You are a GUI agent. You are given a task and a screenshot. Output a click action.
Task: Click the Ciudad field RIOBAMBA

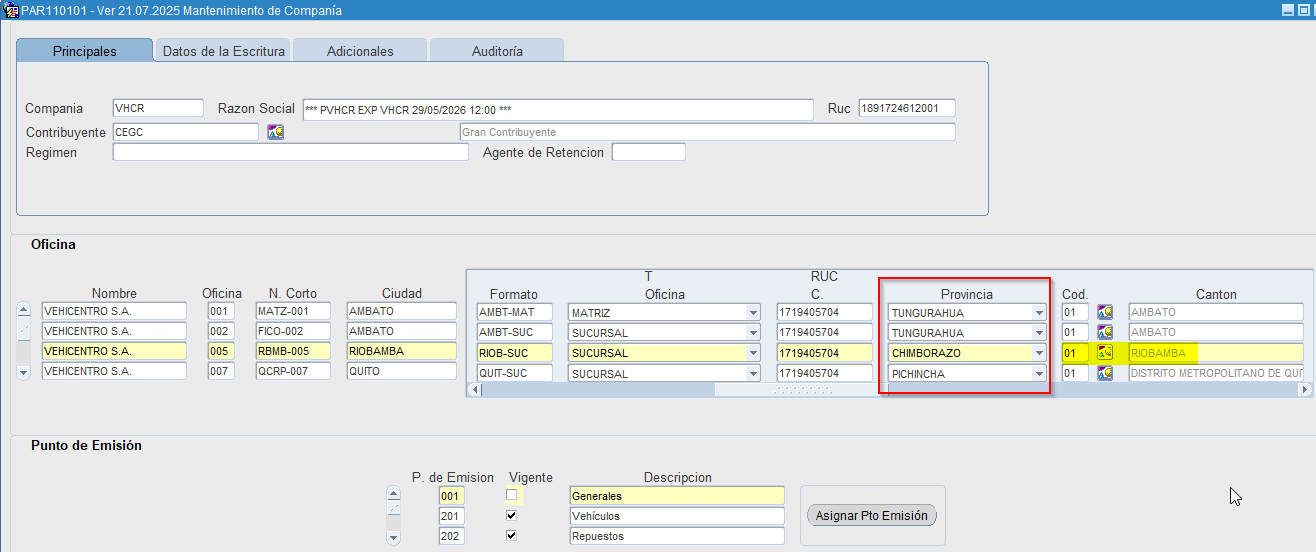[x=402, y=351]
